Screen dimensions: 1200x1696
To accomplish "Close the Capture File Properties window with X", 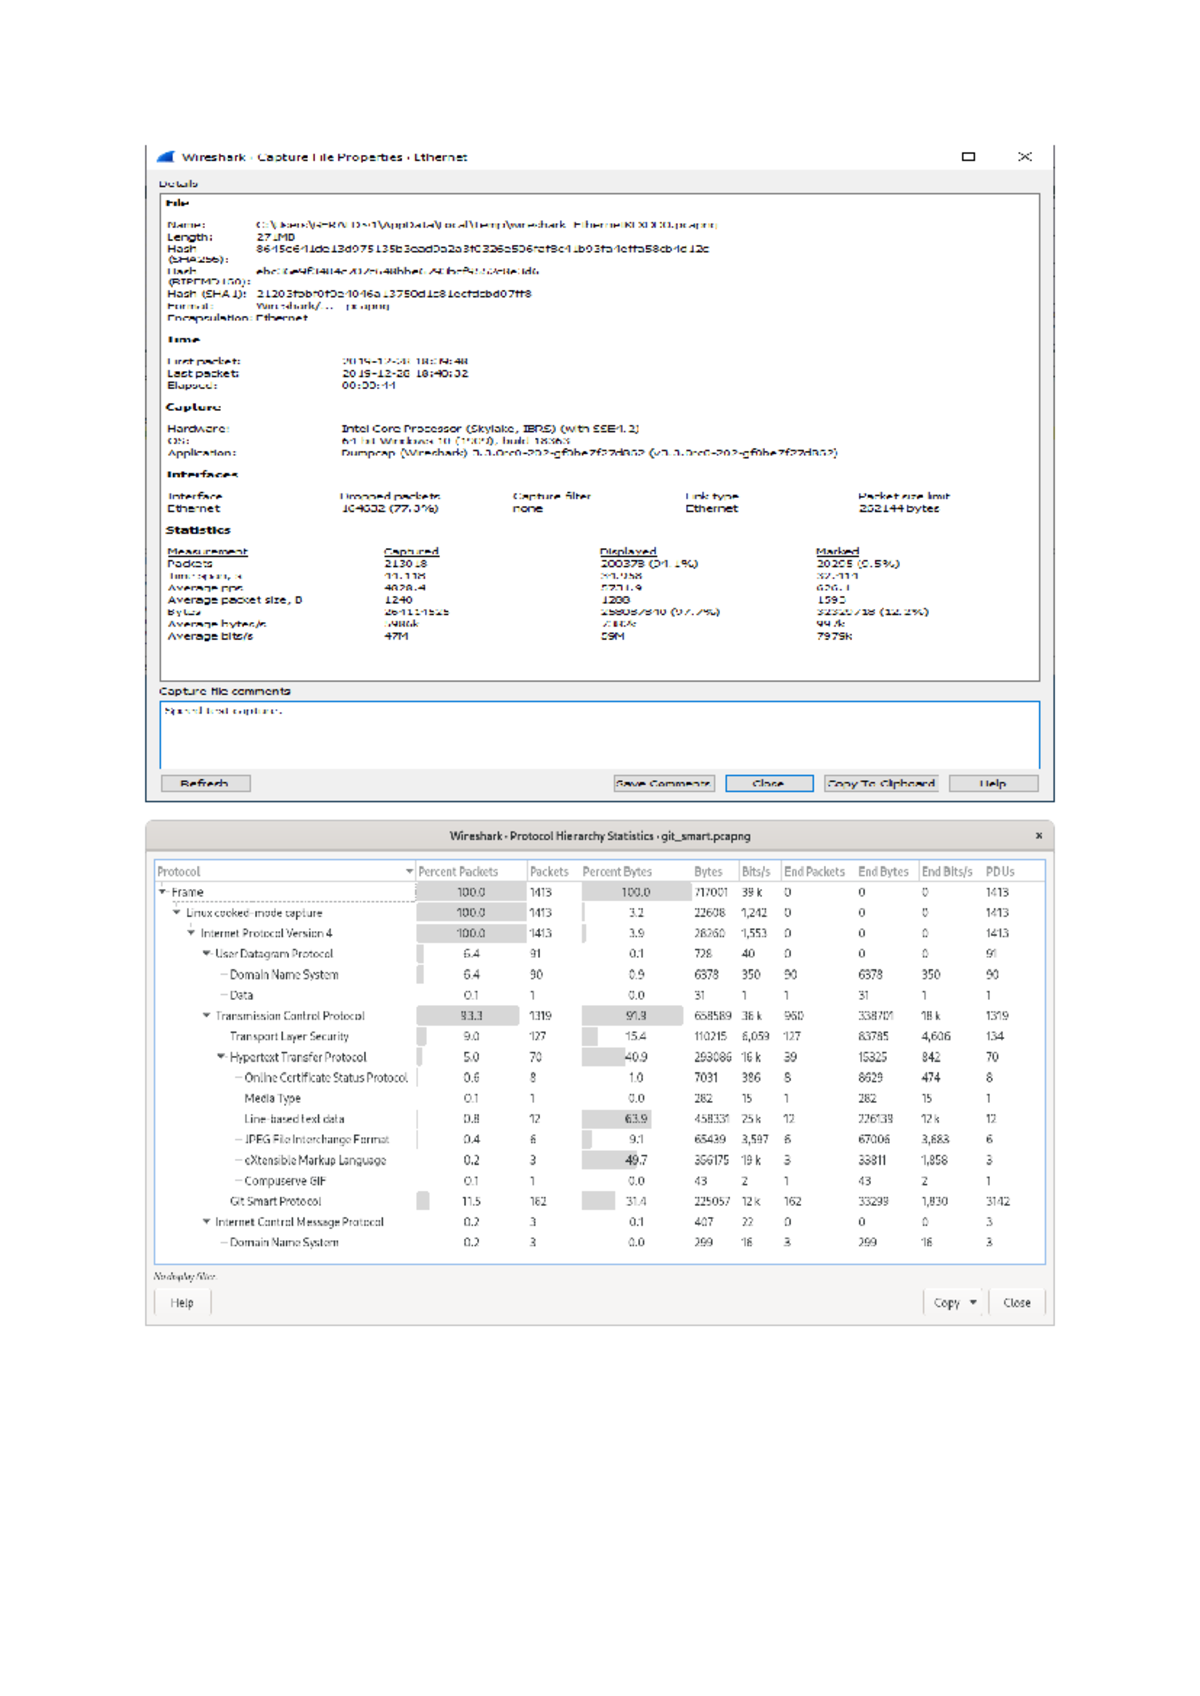I will (x=1024, y=157).
